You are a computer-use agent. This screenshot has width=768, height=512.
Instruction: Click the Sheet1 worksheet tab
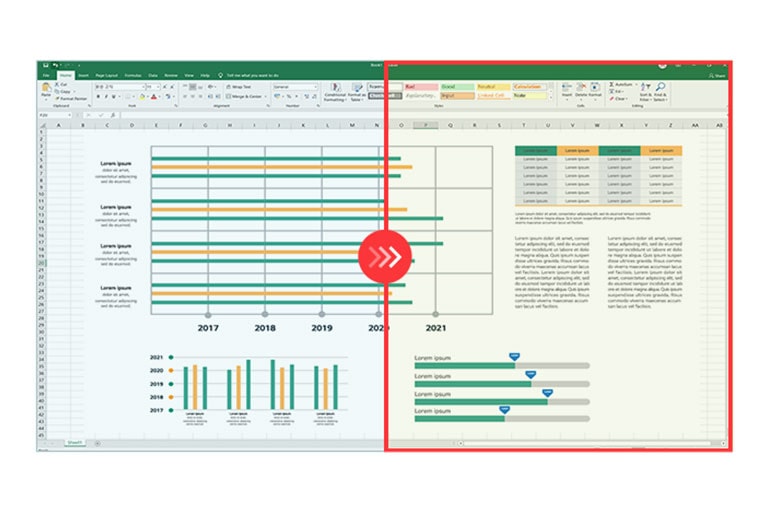[x=74, y=442]
